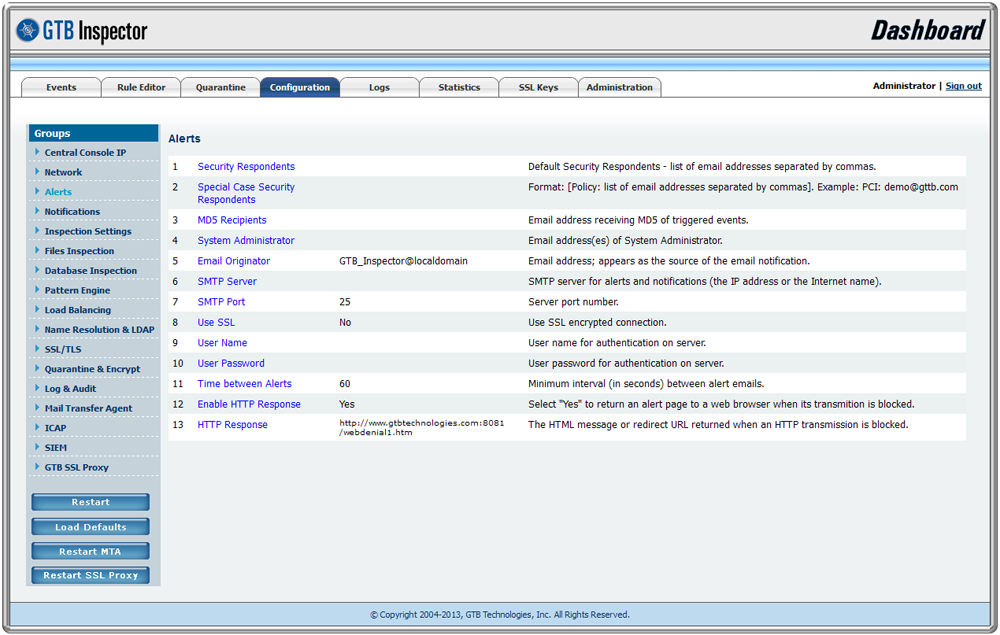Viewport: 1000px width, 635px height.
Task: Open the Enable HTTP Response setting
Action: (x=249, y=404)
